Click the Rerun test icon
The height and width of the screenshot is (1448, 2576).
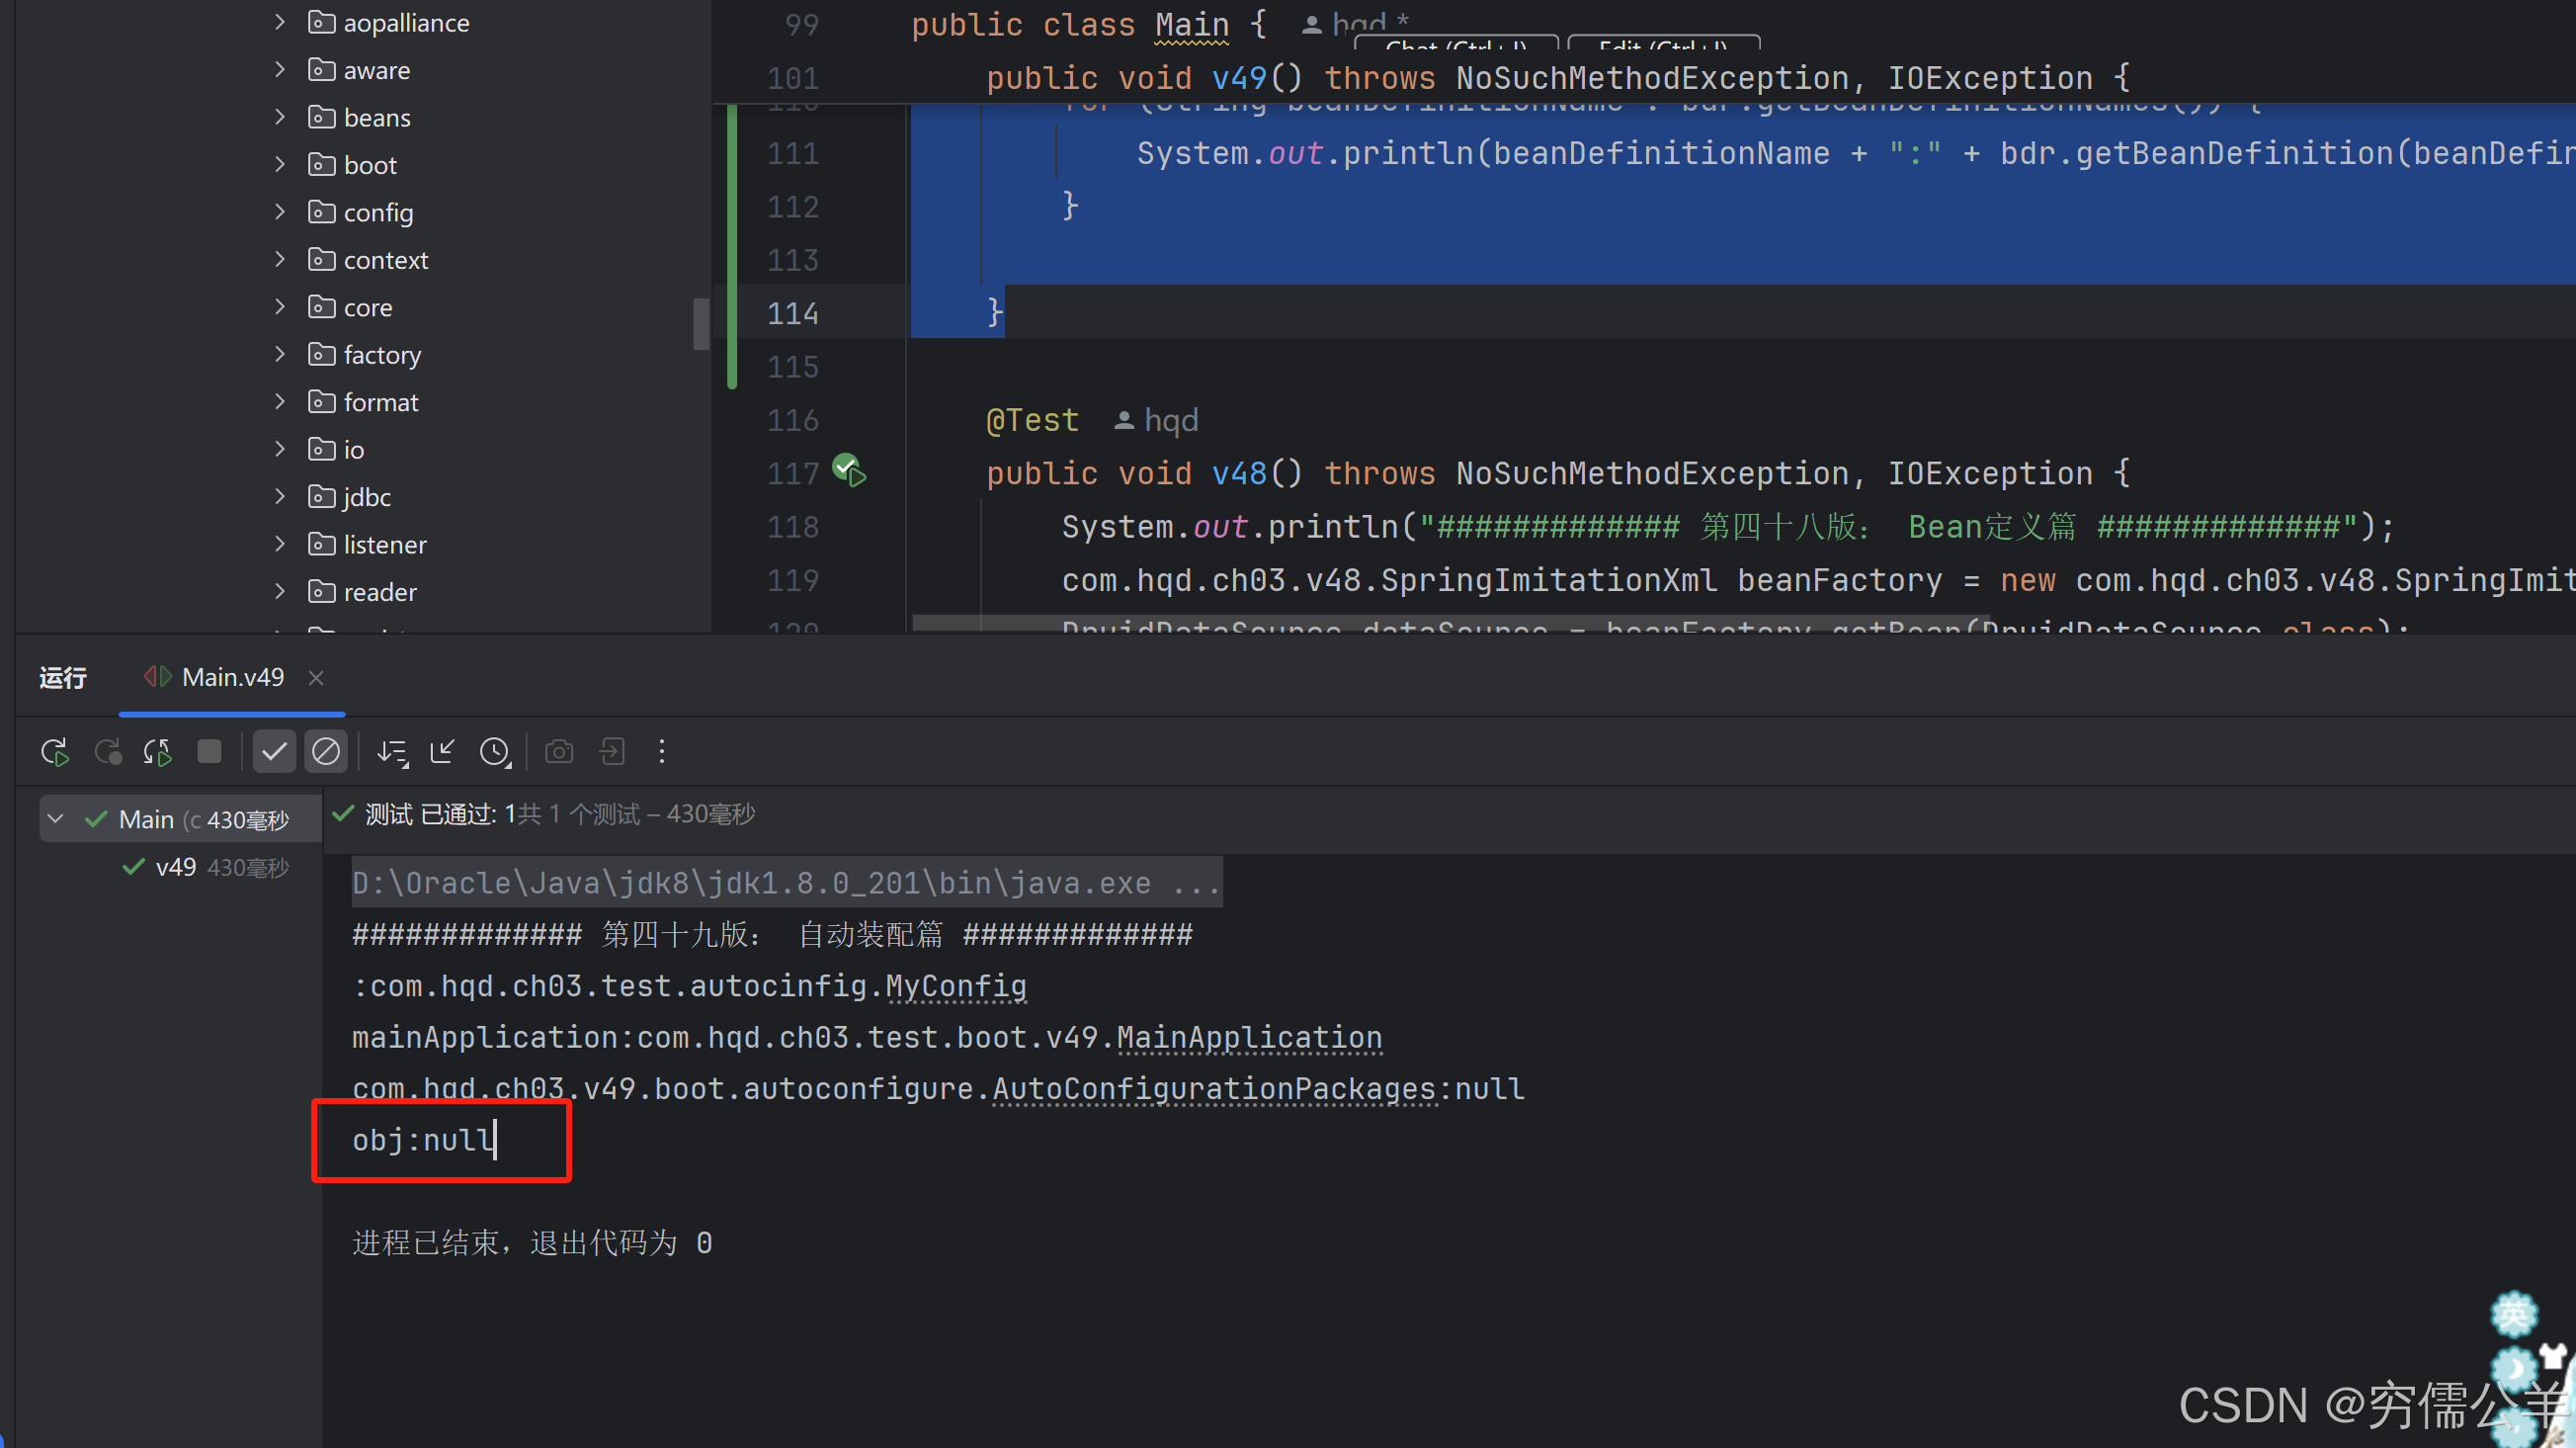pos(54,752)
